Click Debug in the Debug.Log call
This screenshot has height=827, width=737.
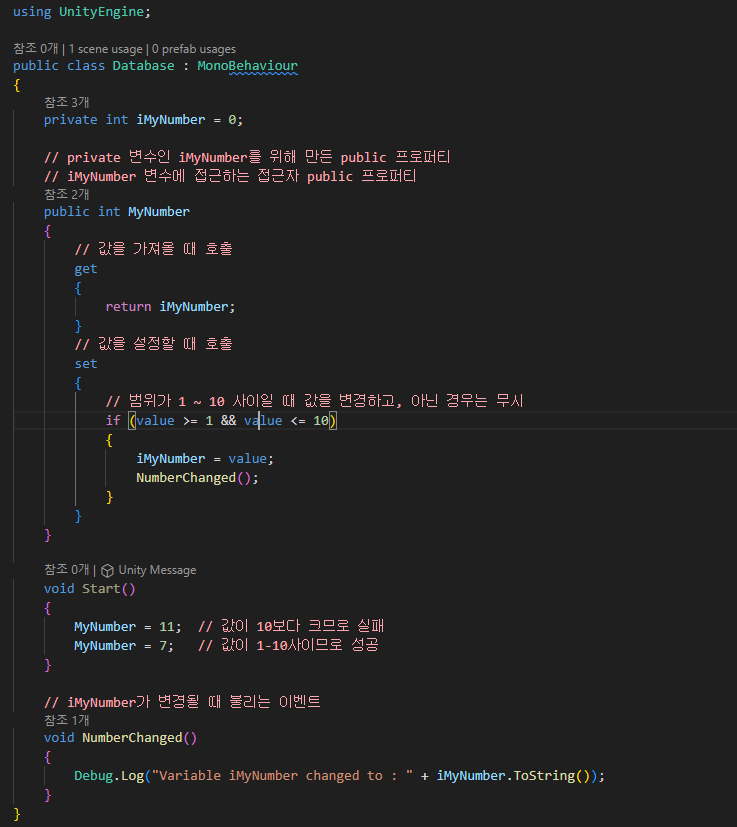(94, 776)
